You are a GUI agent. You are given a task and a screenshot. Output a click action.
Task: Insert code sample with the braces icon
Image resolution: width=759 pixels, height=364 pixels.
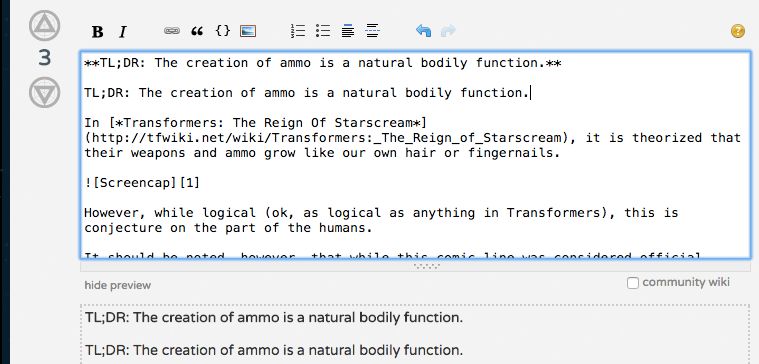[x=223, y=31]
